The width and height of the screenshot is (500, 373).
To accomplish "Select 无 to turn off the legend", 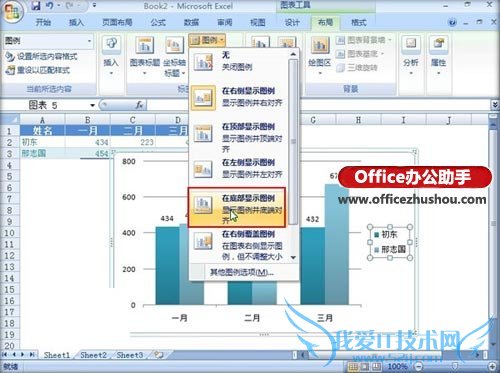I will pos(239,61).
